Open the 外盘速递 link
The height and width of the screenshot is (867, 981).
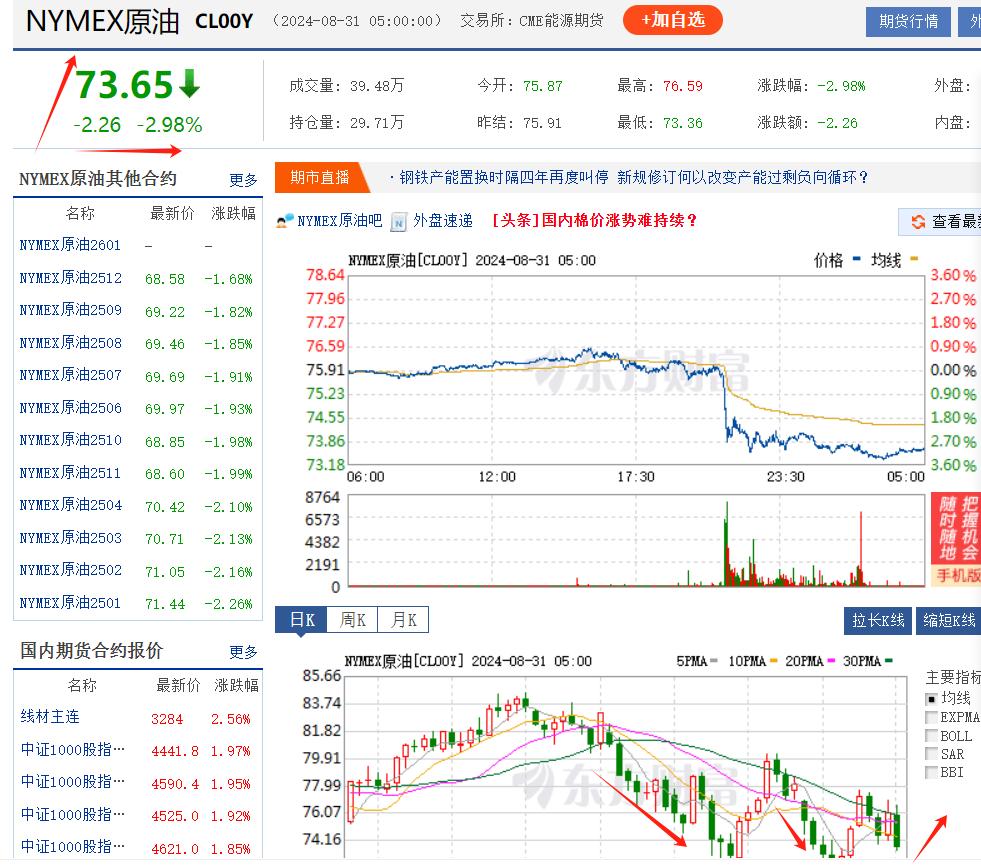pyautogui.click(x=442, y=221)
